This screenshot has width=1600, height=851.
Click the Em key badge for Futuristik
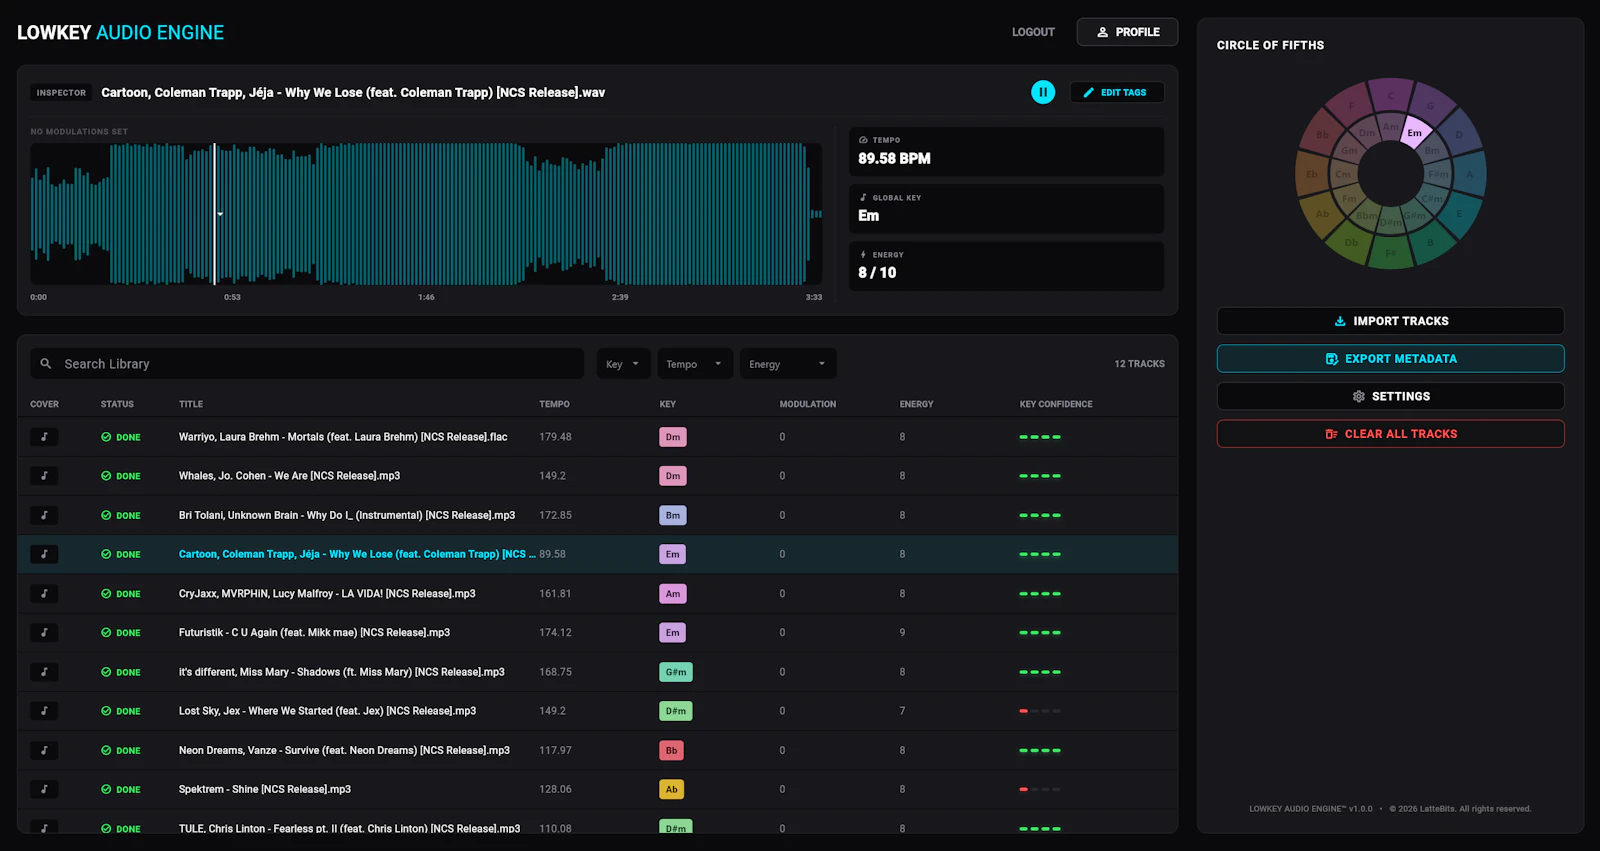click(673, 633)
